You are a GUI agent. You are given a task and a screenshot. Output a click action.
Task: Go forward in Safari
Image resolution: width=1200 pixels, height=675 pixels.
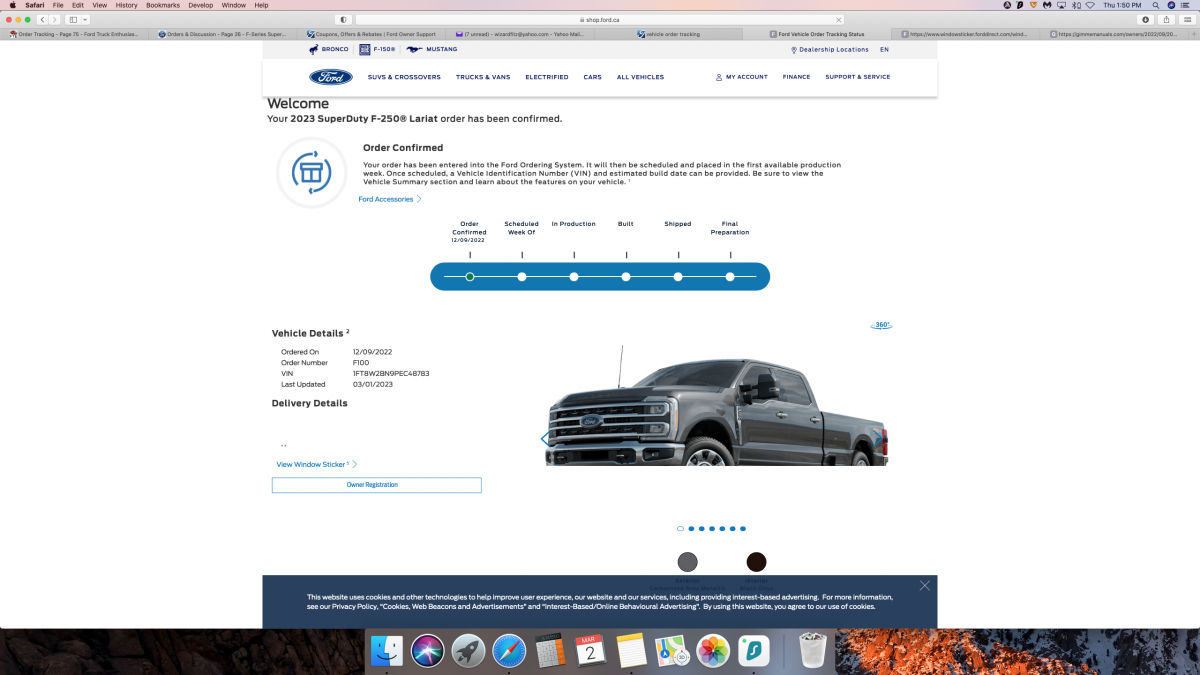(x=55, y=19)
